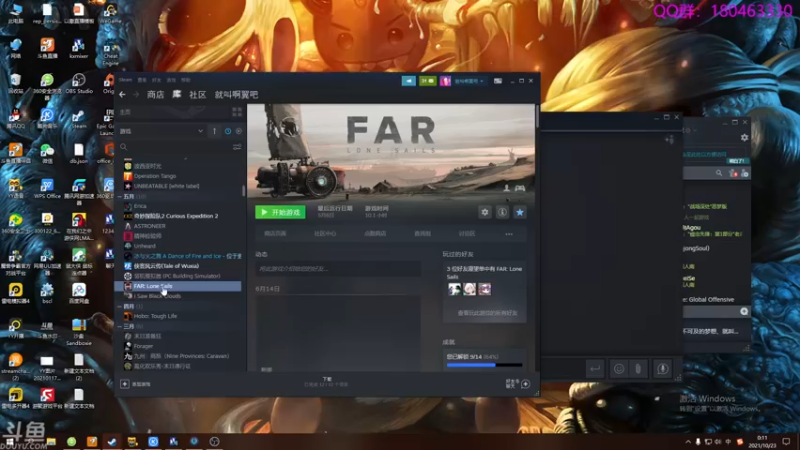Open the Steam menu in title bar
The image size is (800, 450).
[126, 80]
